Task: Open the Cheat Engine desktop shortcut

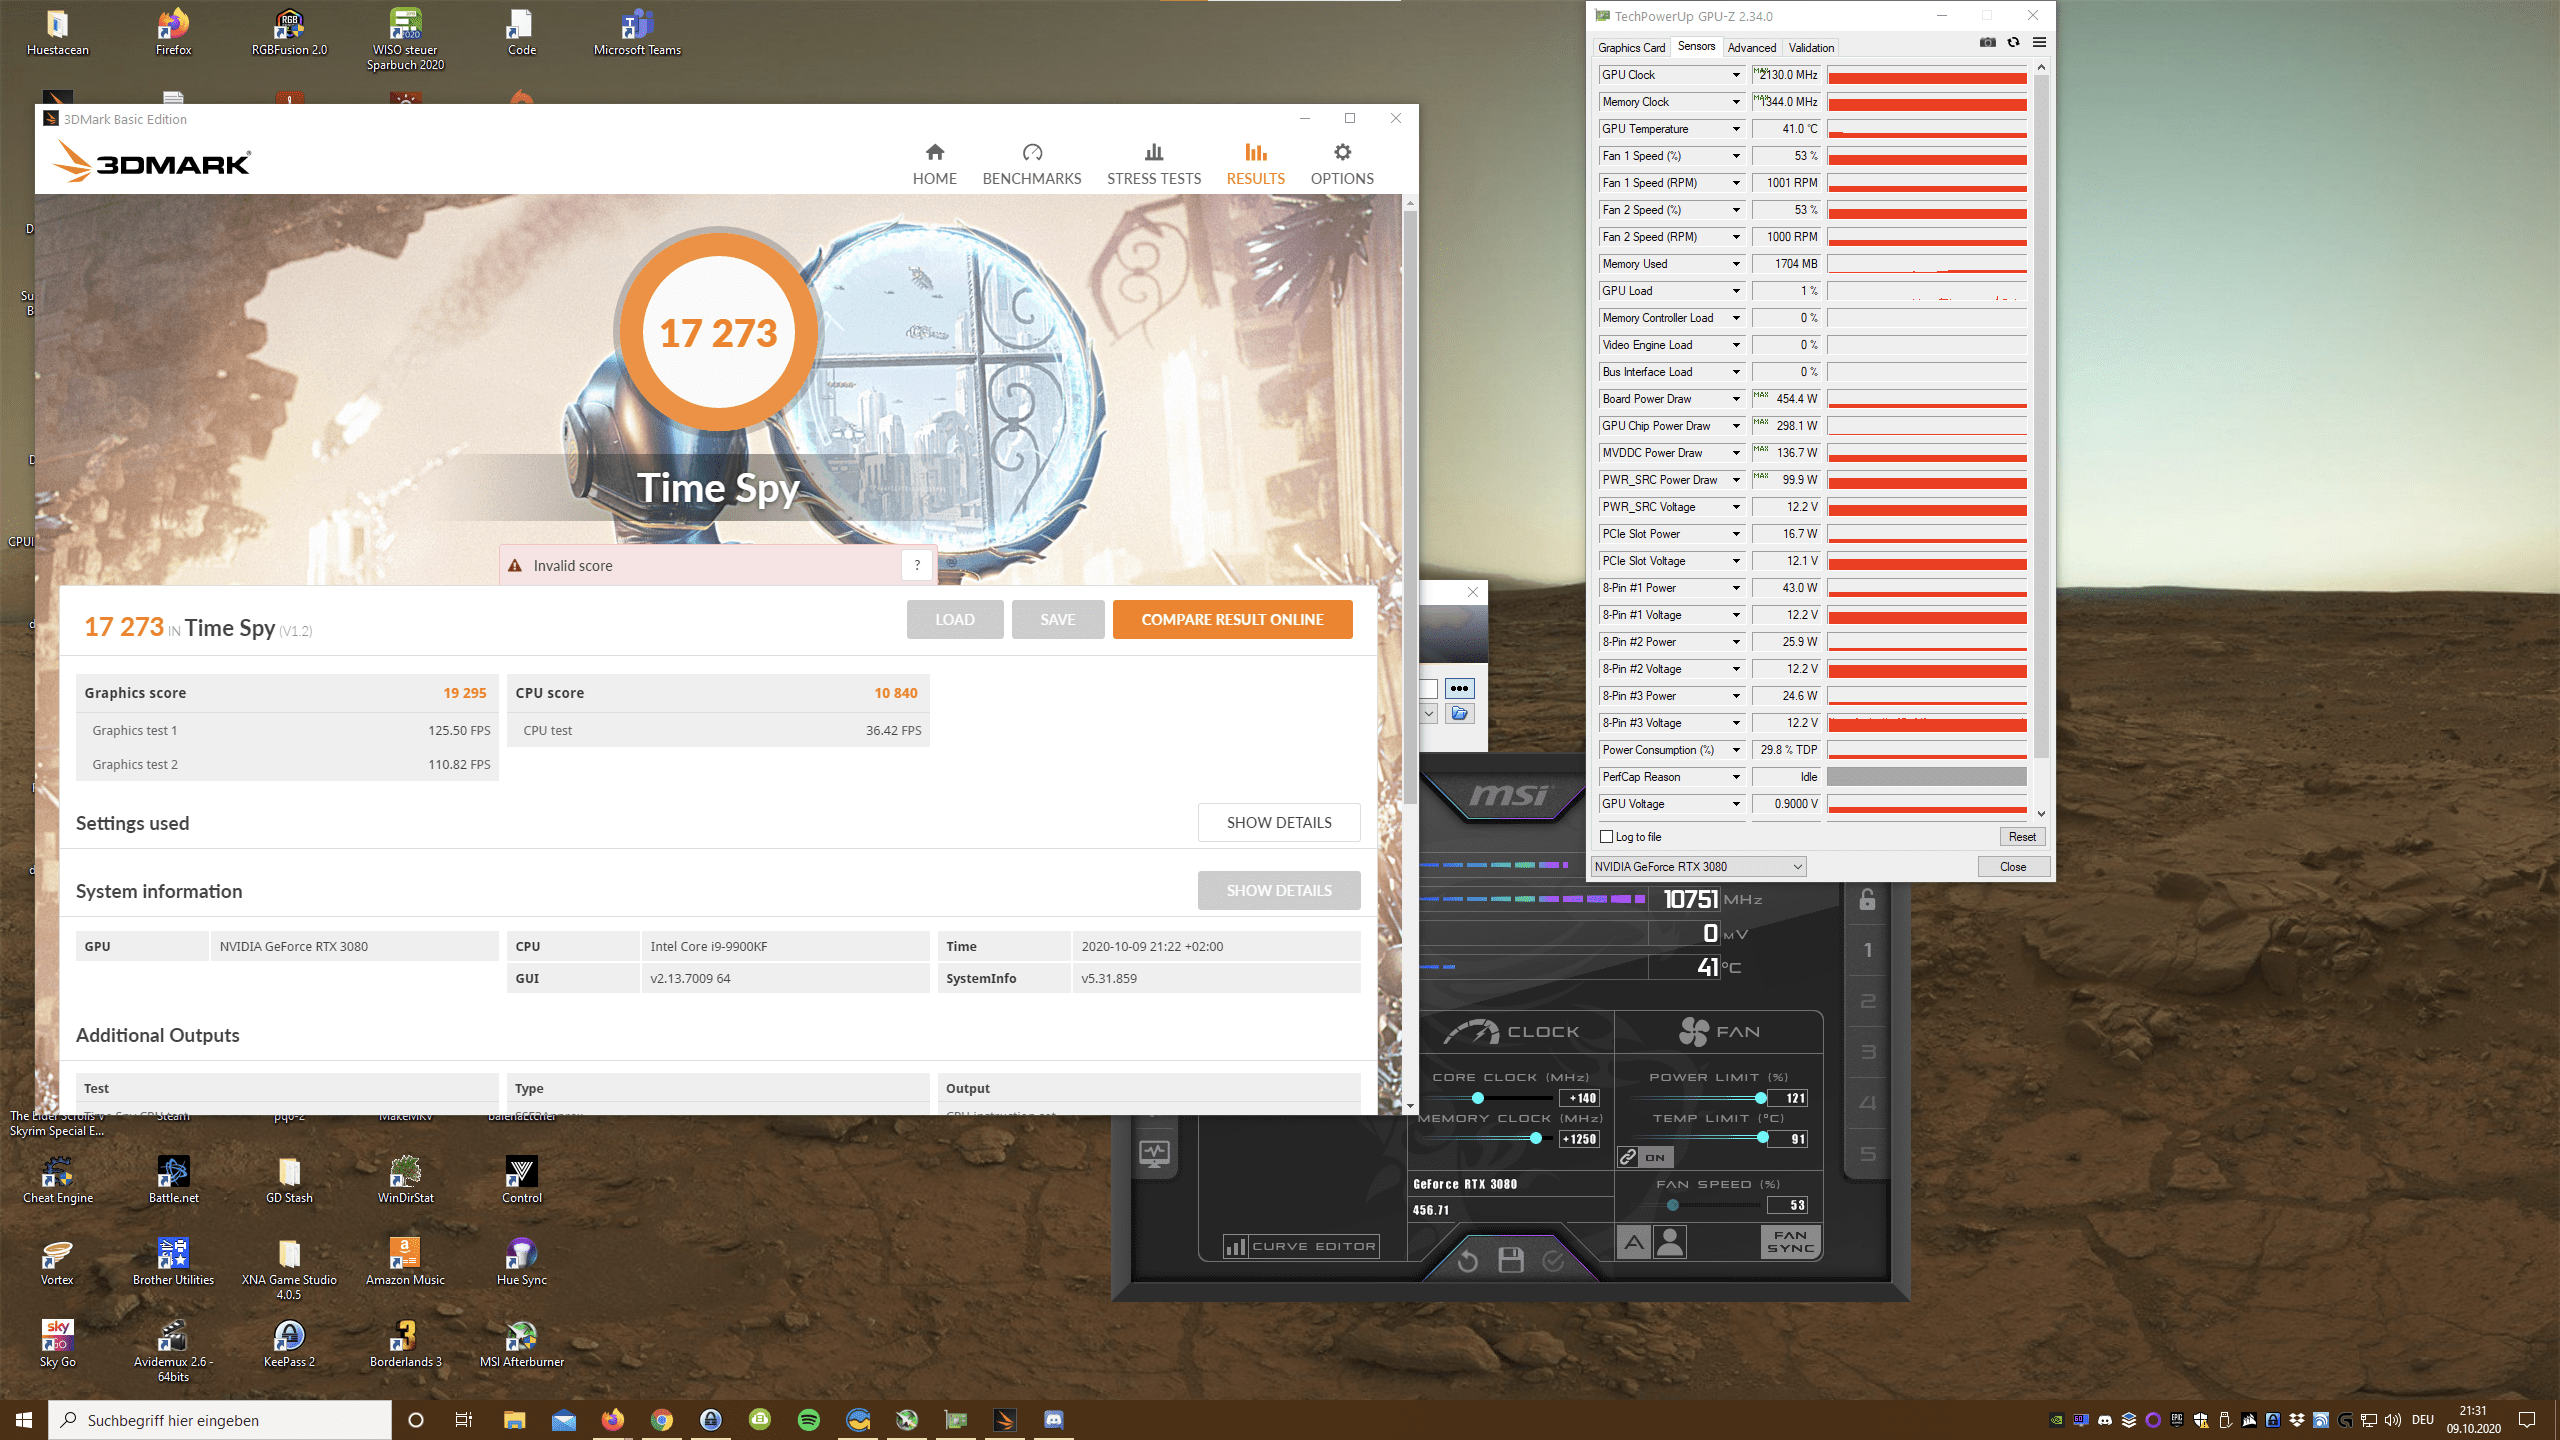Action: 57,1180
